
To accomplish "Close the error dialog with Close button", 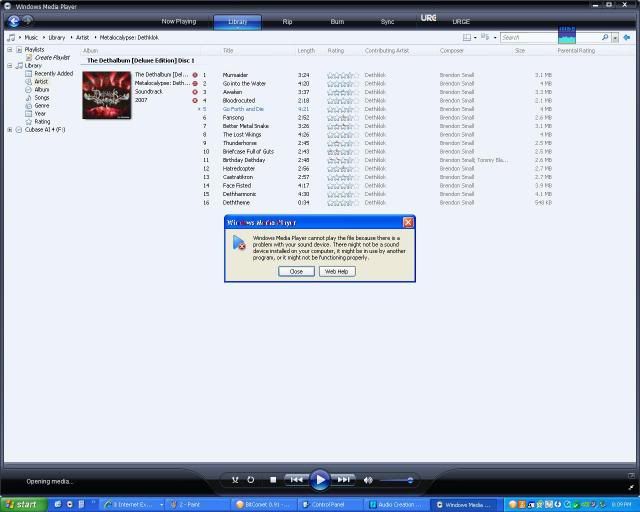I will tap(296, 272).
